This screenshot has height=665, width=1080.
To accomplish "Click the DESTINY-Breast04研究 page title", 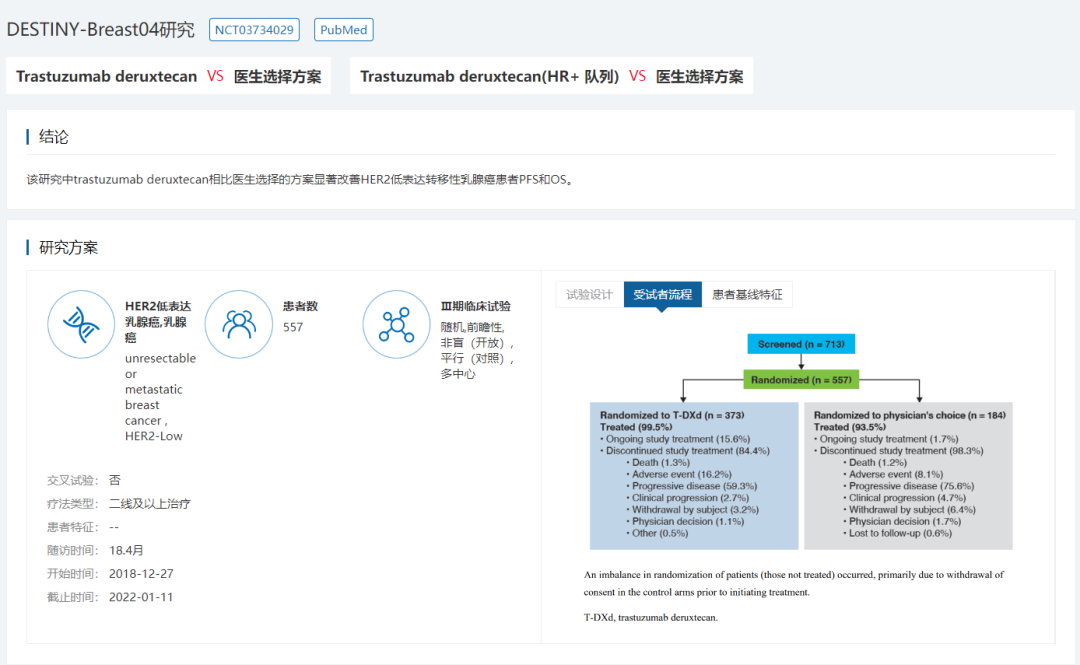I will click(101, 30).
